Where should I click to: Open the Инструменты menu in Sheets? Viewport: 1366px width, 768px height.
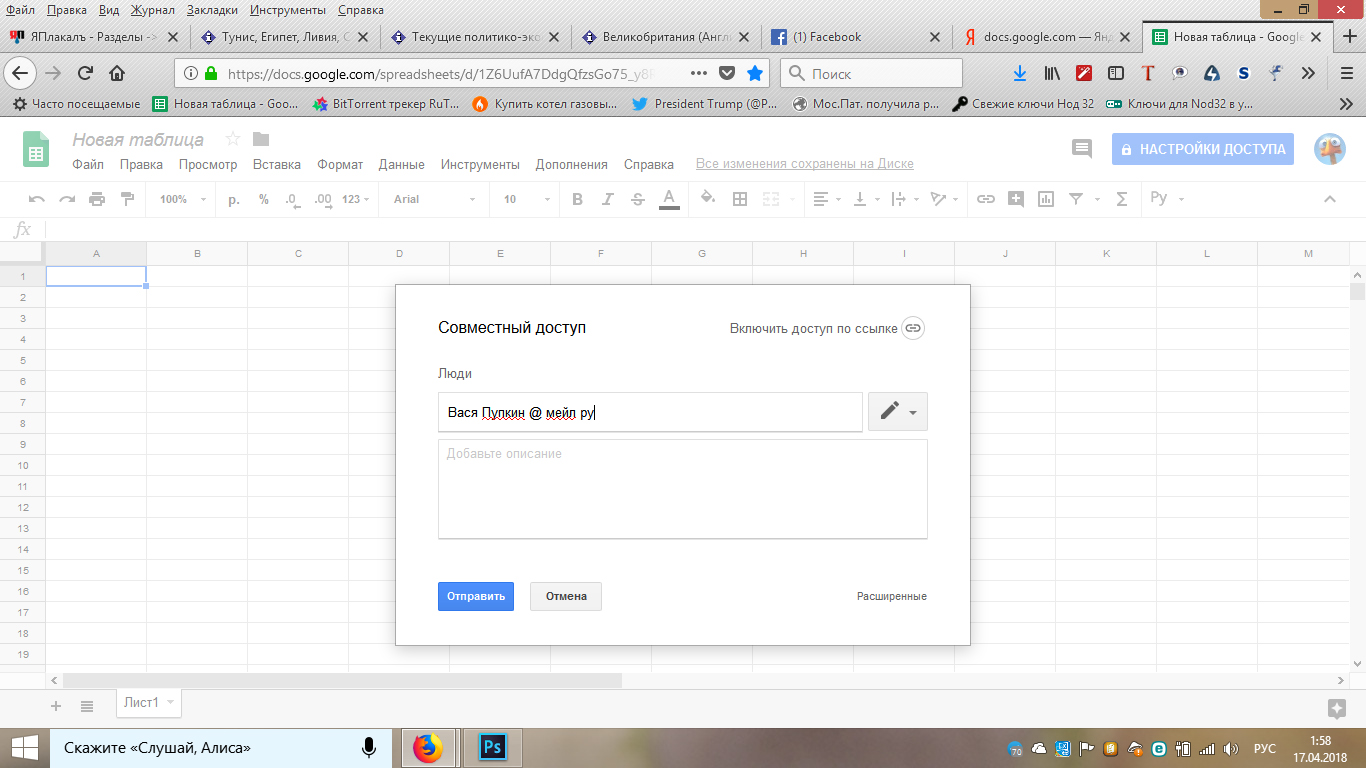point(480,165)
